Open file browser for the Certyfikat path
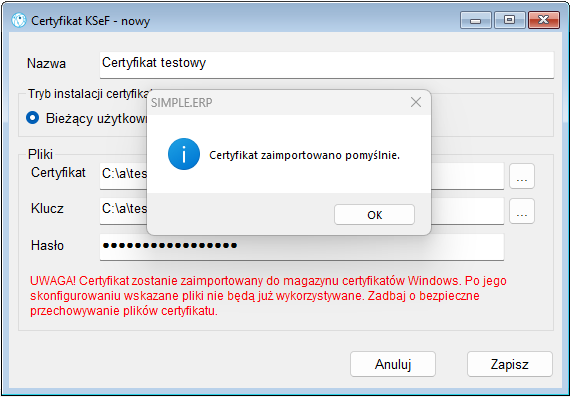The height and width of the screenshot is (397, 570). point(522,176)
